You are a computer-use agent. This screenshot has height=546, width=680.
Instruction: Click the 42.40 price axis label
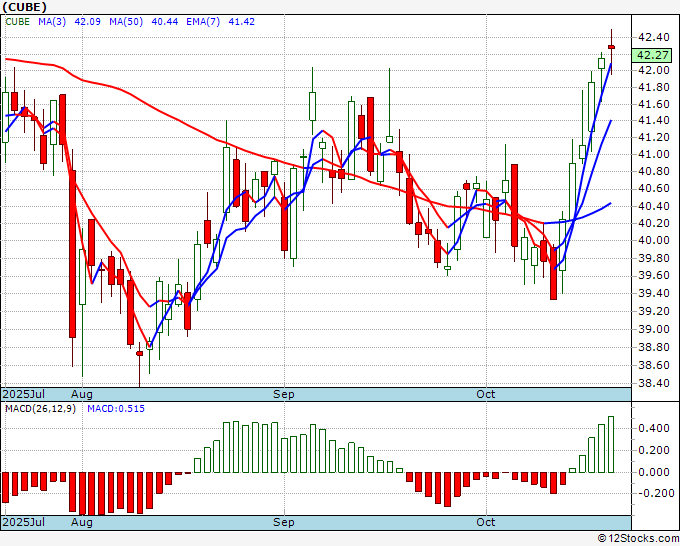point(654,37)
